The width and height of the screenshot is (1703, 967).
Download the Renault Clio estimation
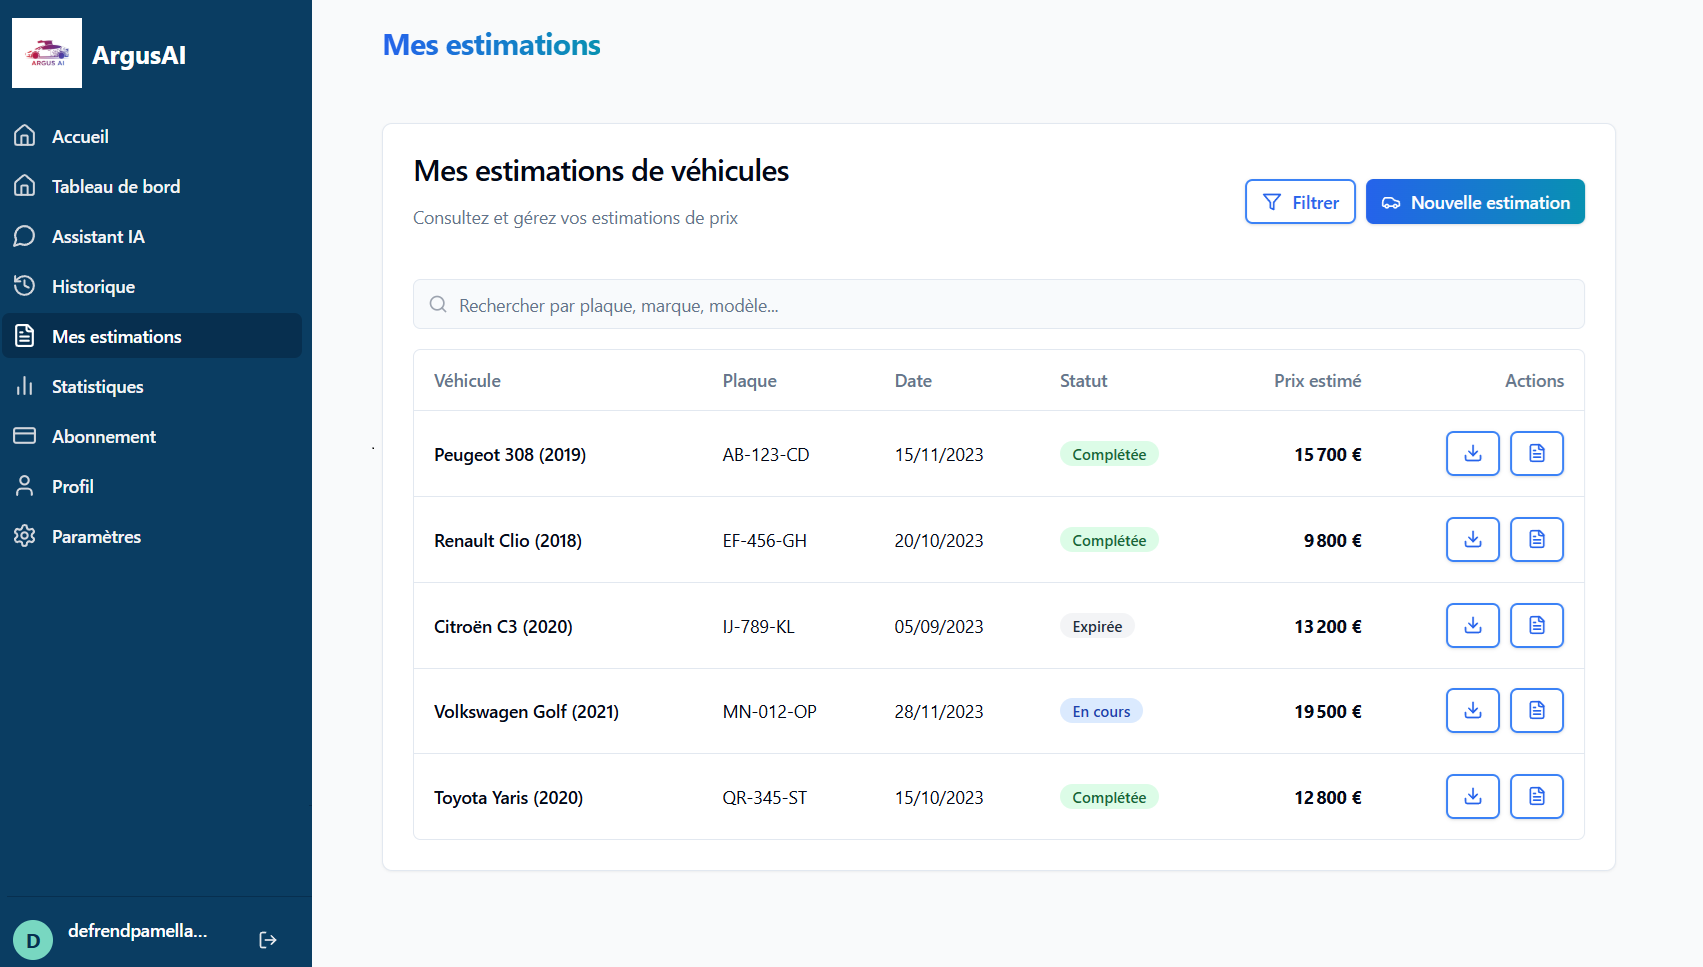tap(1473, 539)
